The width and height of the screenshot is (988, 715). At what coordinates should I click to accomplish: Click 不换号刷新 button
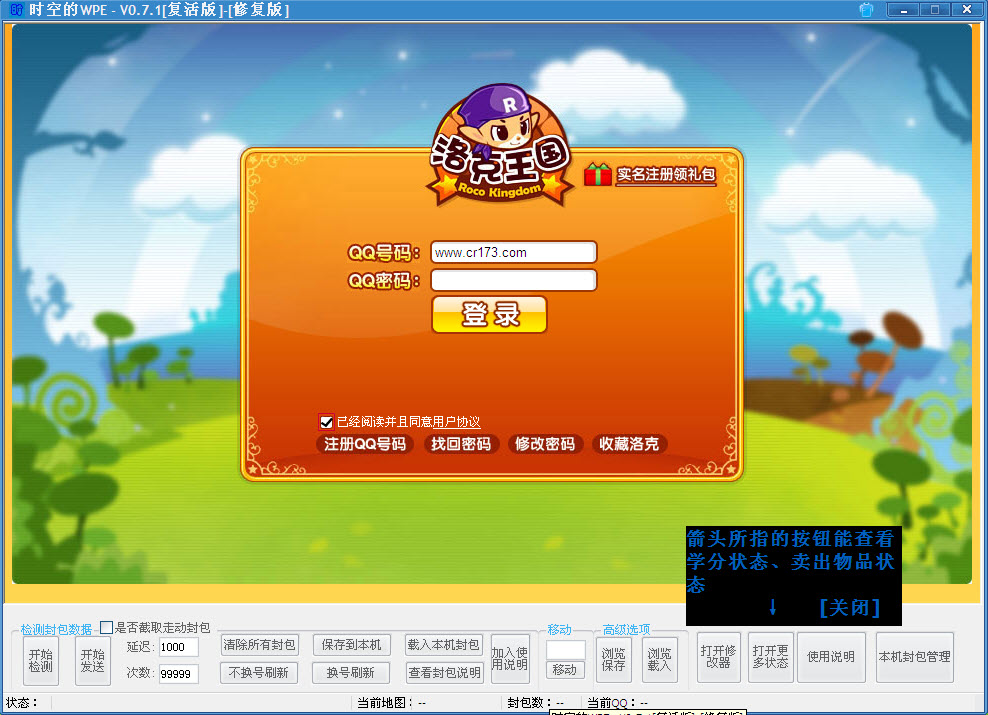click(x=259, y=673)
